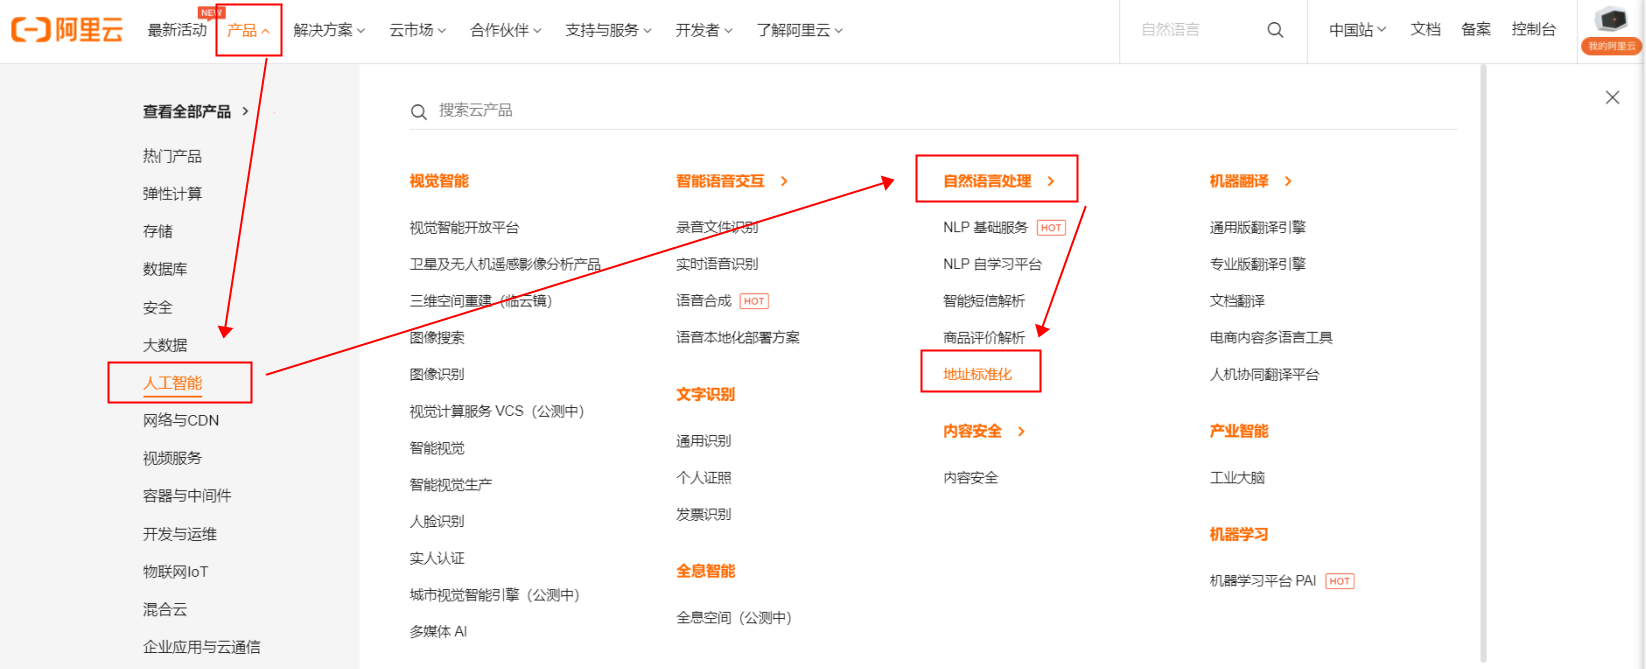Viewport: 1646px width, 669px height.
Task: Click the magnifier icon beside 搜索云产品
Action: pos(419,112)
